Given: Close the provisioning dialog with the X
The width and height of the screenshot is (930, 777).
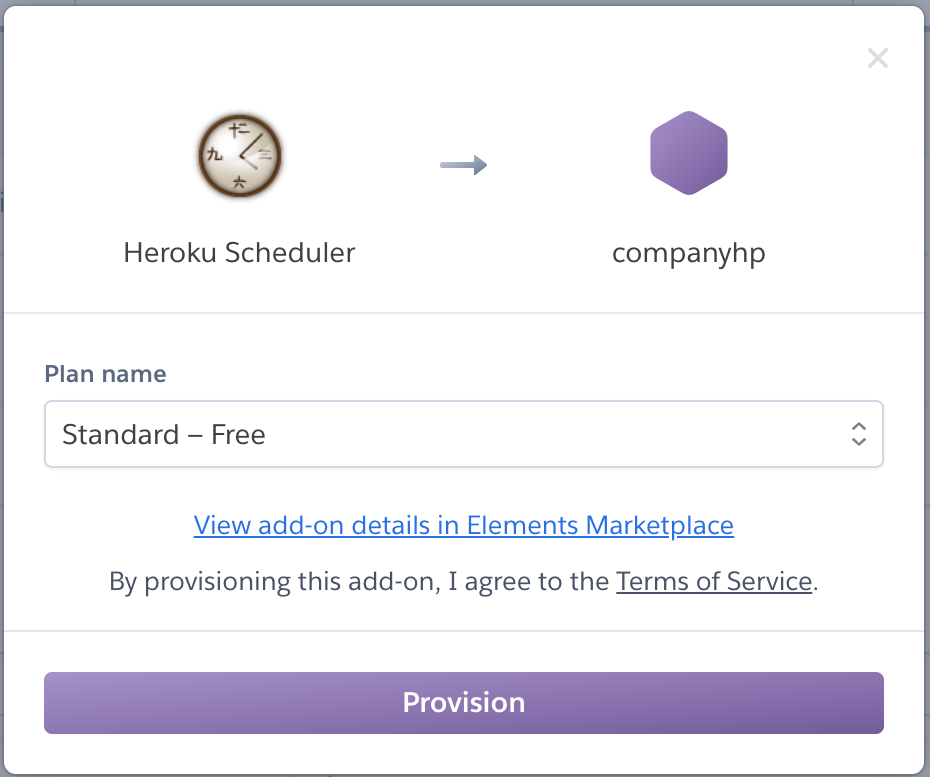Looking at the screenshot, I should tap(877, 58).
